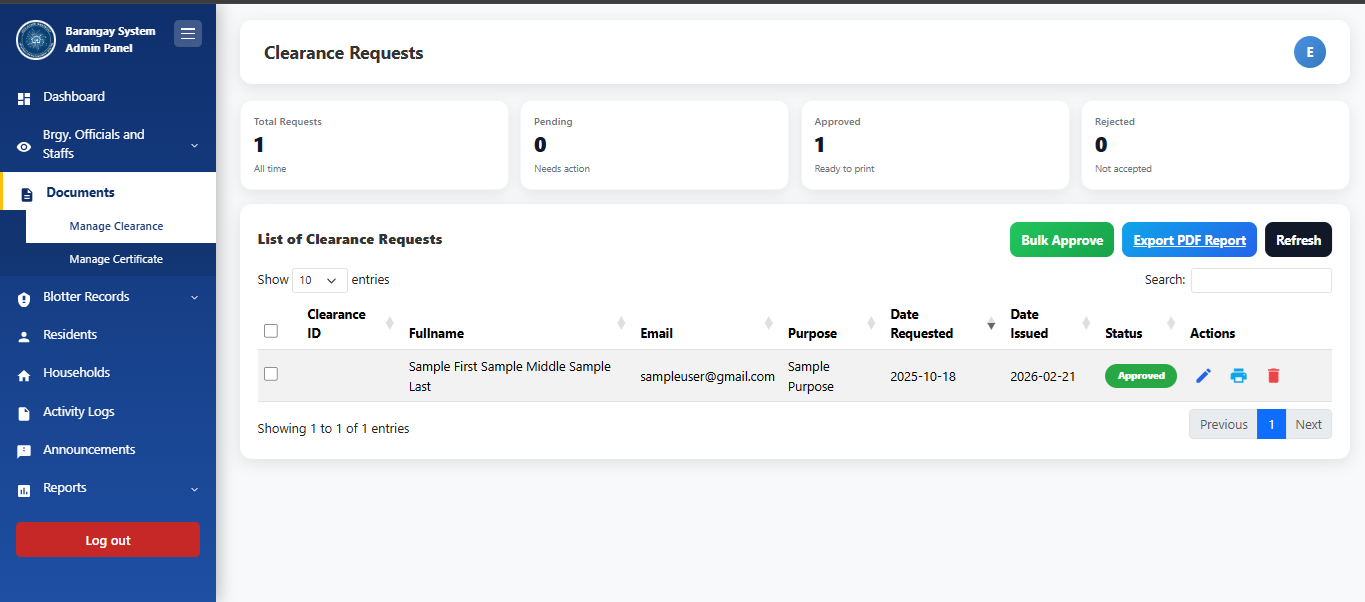Open the user avatar 'E' icon
1365x602 pixels.
1309,52
